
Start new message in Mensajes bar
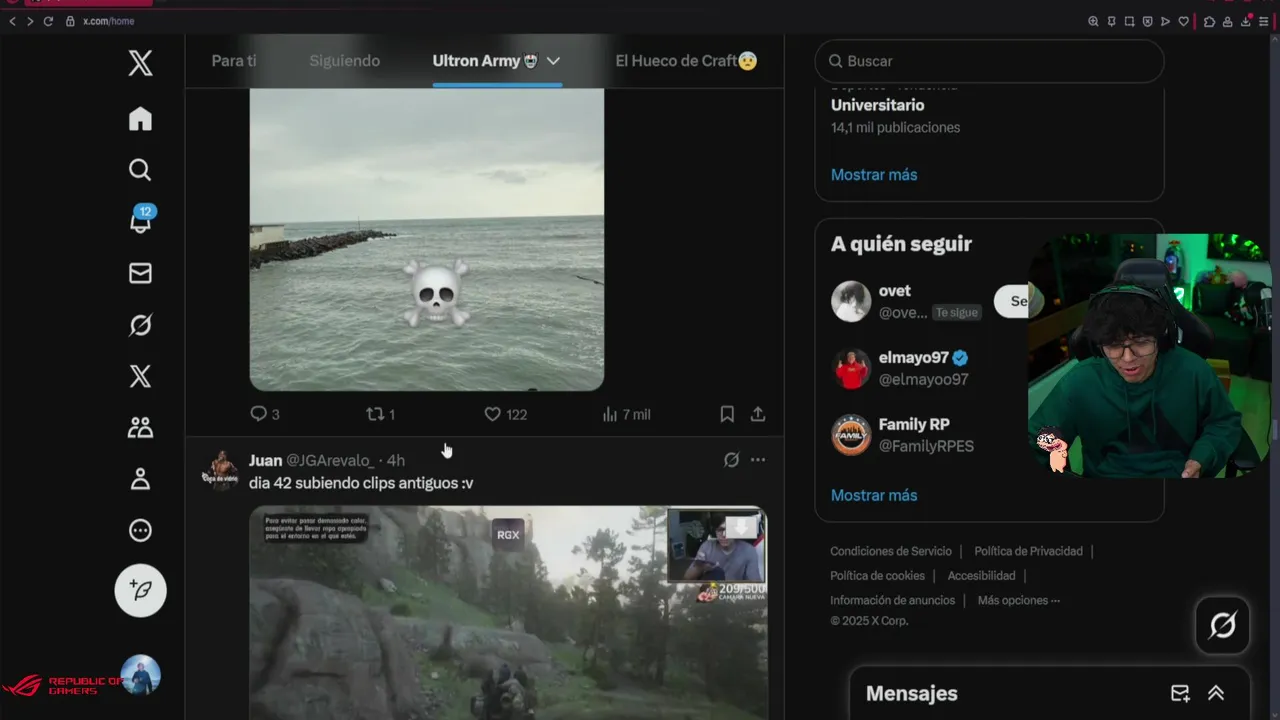click(x=1180, y=693)
